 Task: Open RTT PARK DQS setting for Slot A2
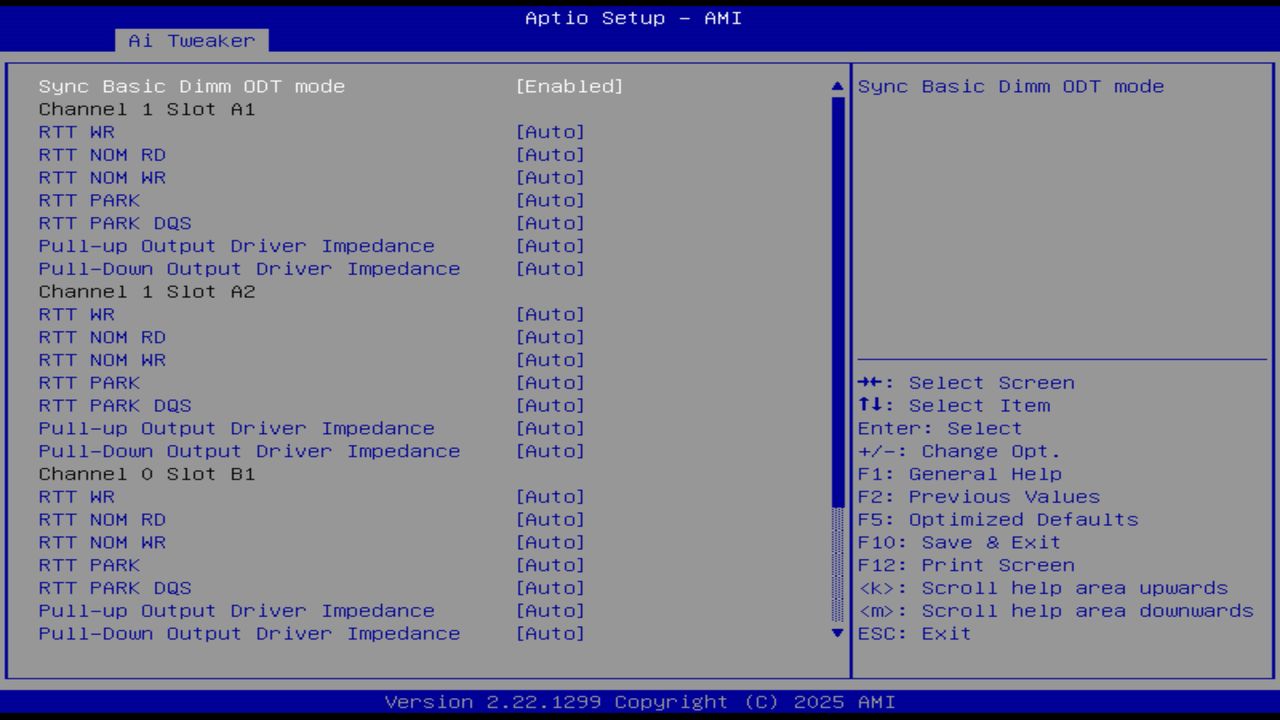point(114,405)
